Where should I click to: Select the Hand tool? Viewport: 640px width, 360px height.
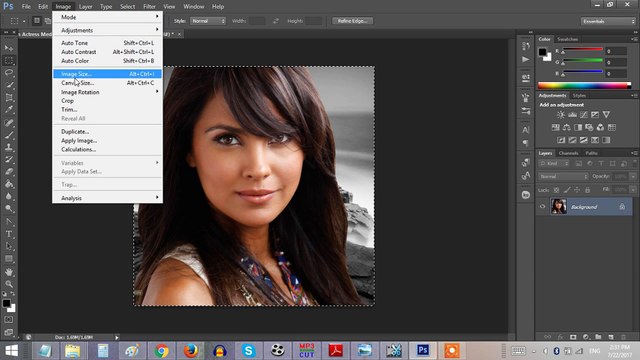[9, 272]
